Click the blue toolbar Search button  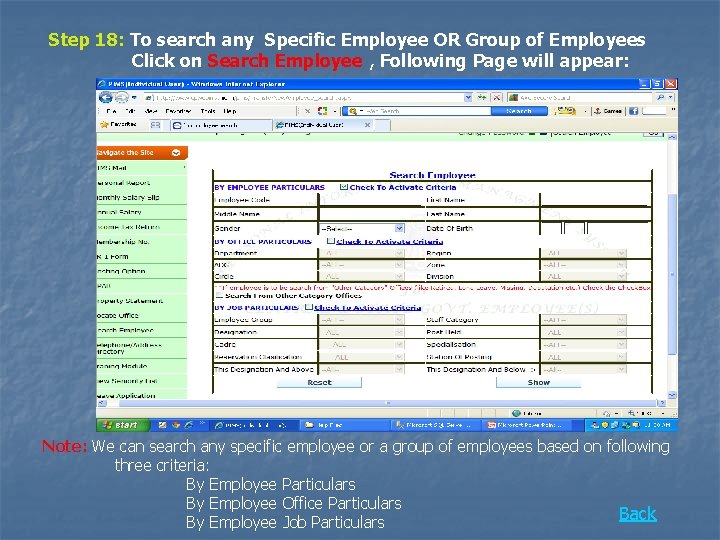pos(519,111)
